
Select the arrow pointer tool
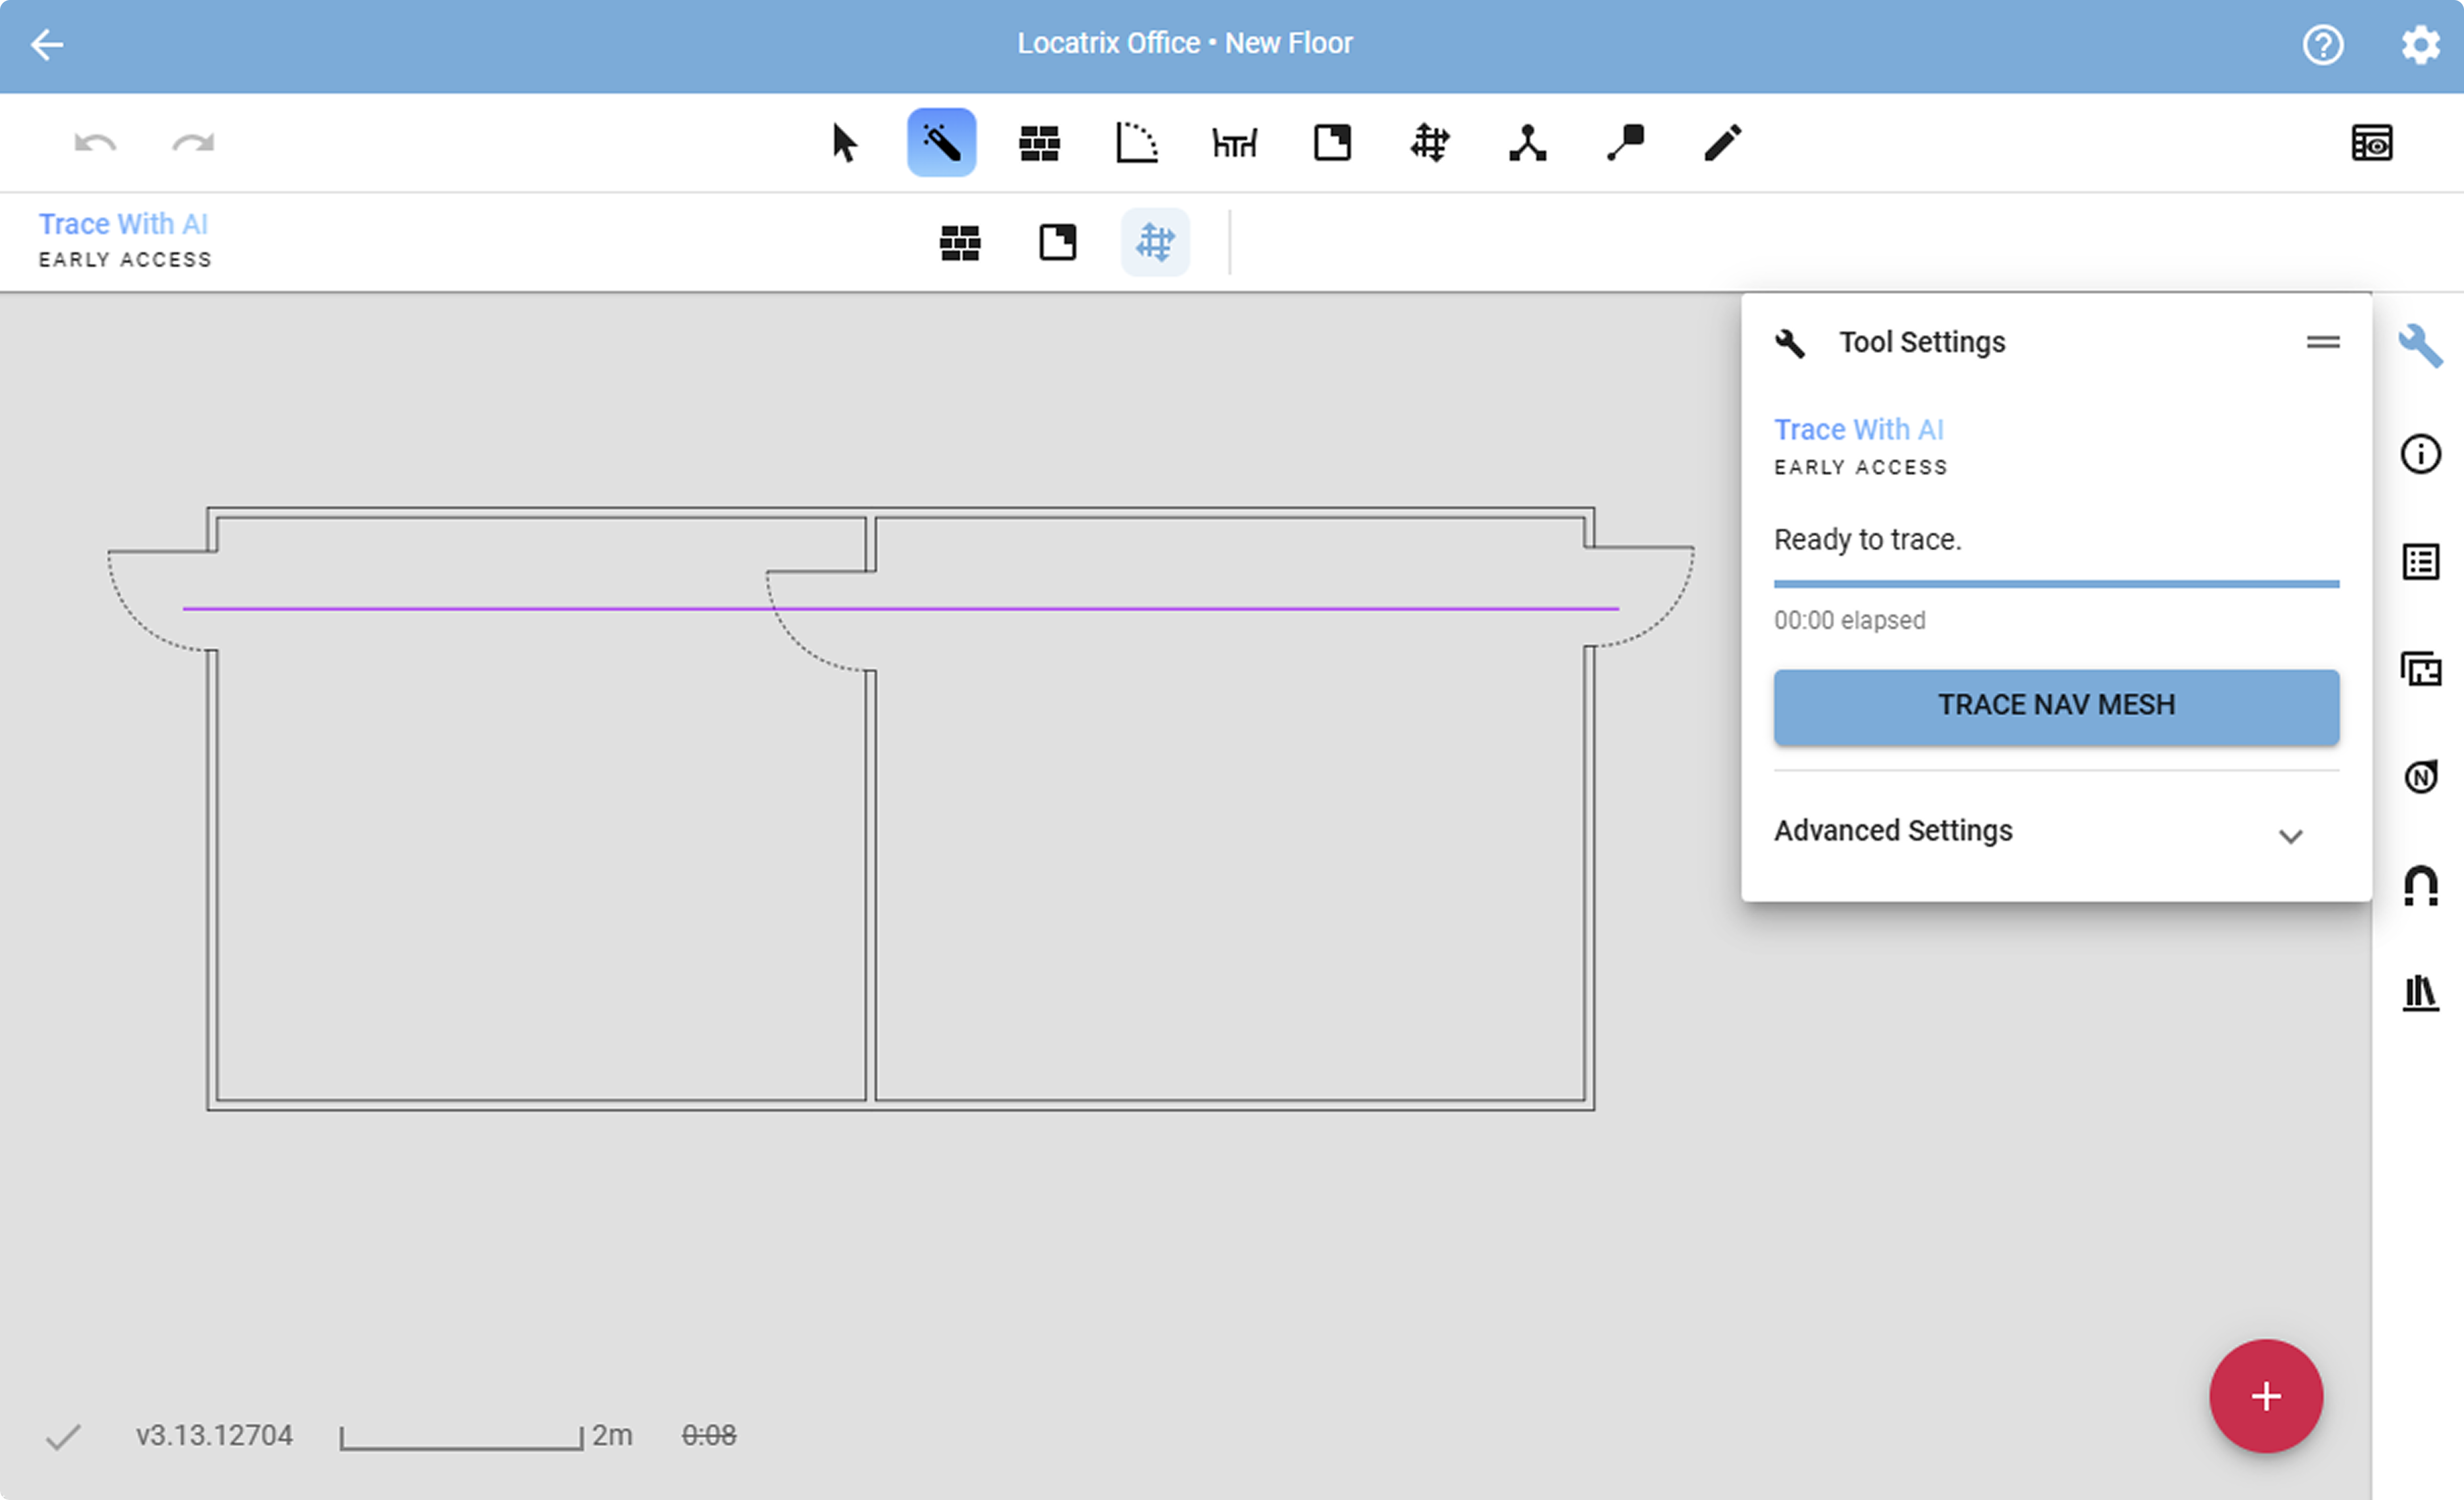pyautogui.click(x=844, y=143)
